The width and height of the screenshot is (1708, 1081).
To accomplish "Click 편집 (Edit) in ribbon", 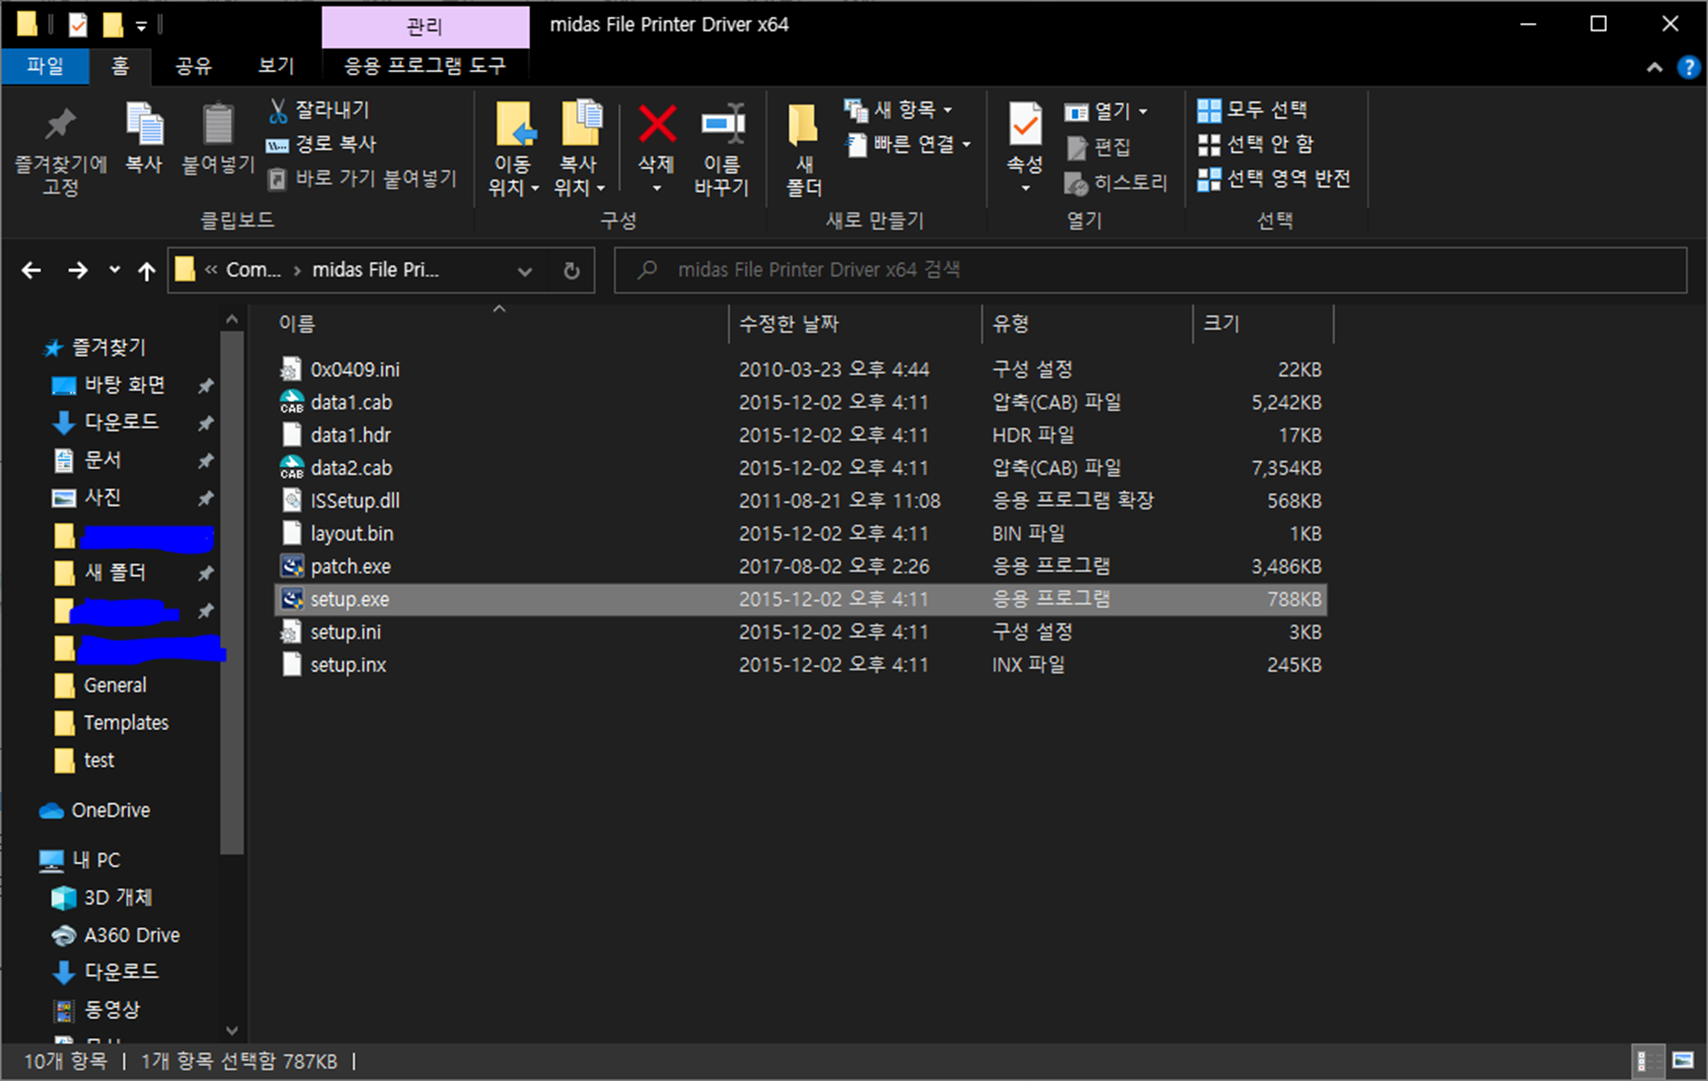I will (1098, 147).
